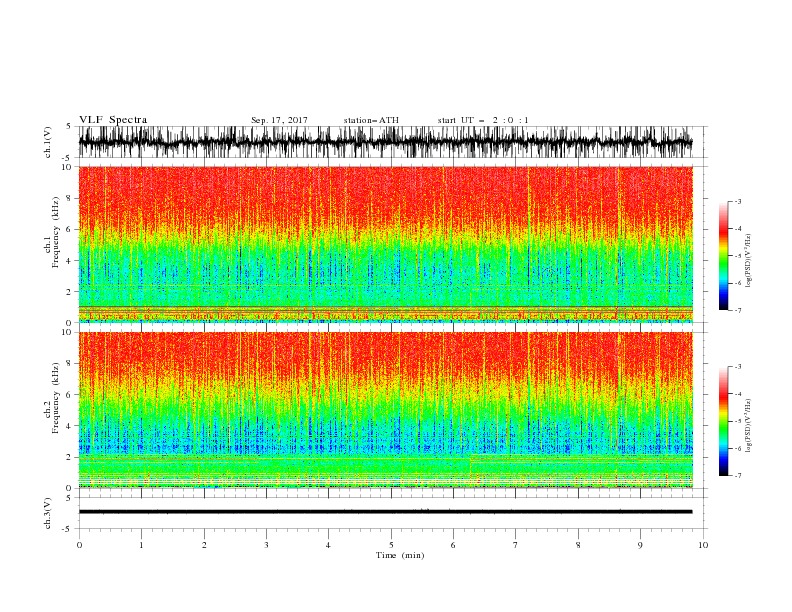Image resolution: width=792 pixels, height=612 pixels.
Task: Click the lower 'log(PSD)(V²/Hz)' colorbar label
Action: (x=748, y=425)
